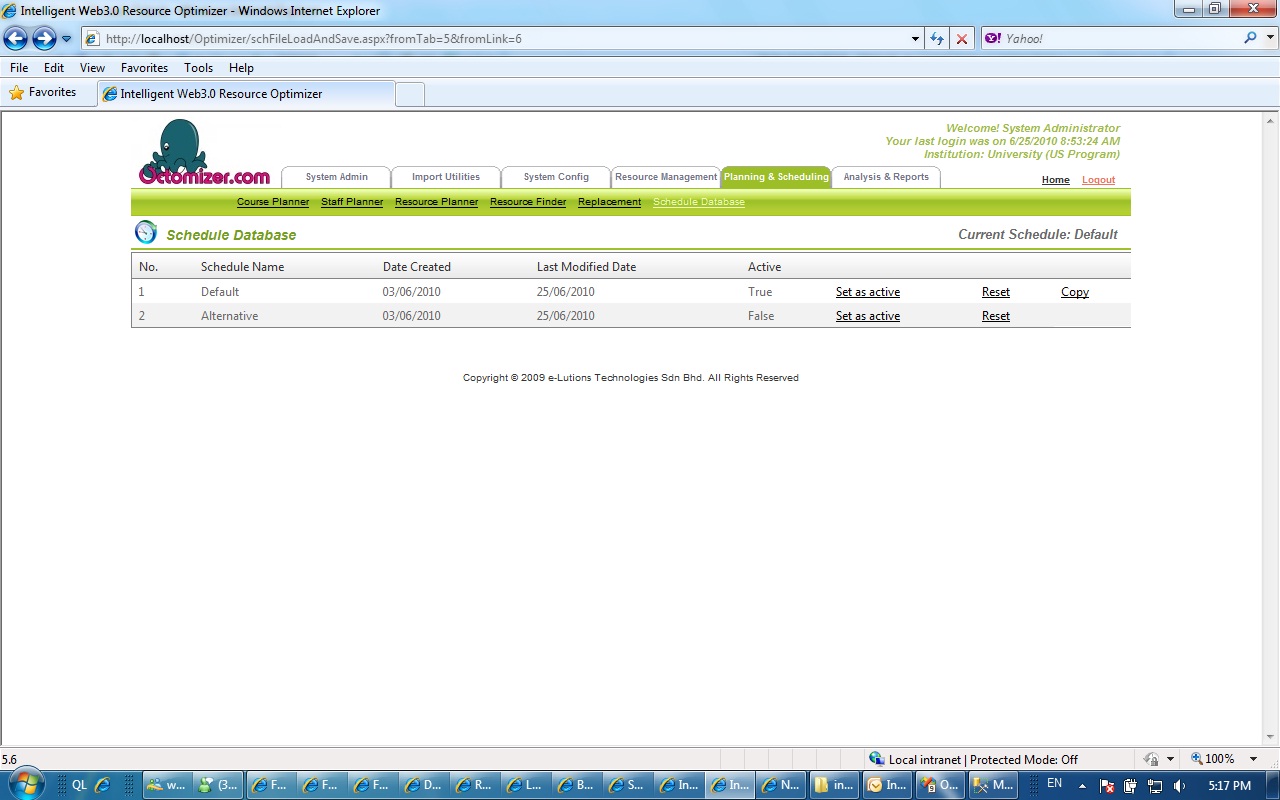Click the "False" active value
This screenshot has height=800, width=1280.
click(x=761, y=316)
